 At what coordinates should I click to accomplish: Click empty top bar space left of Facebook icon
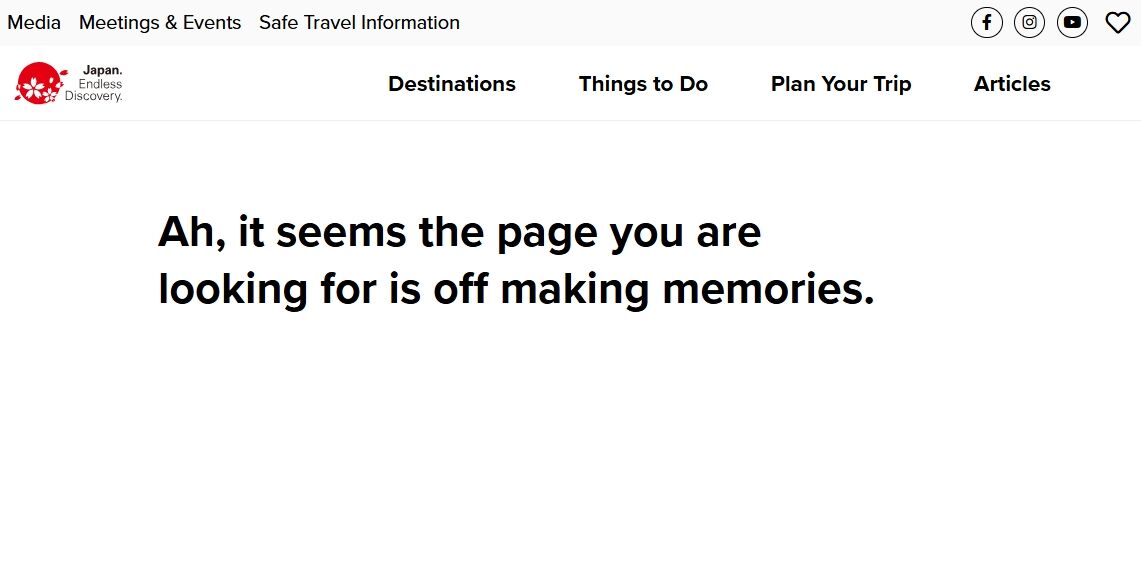720,22
